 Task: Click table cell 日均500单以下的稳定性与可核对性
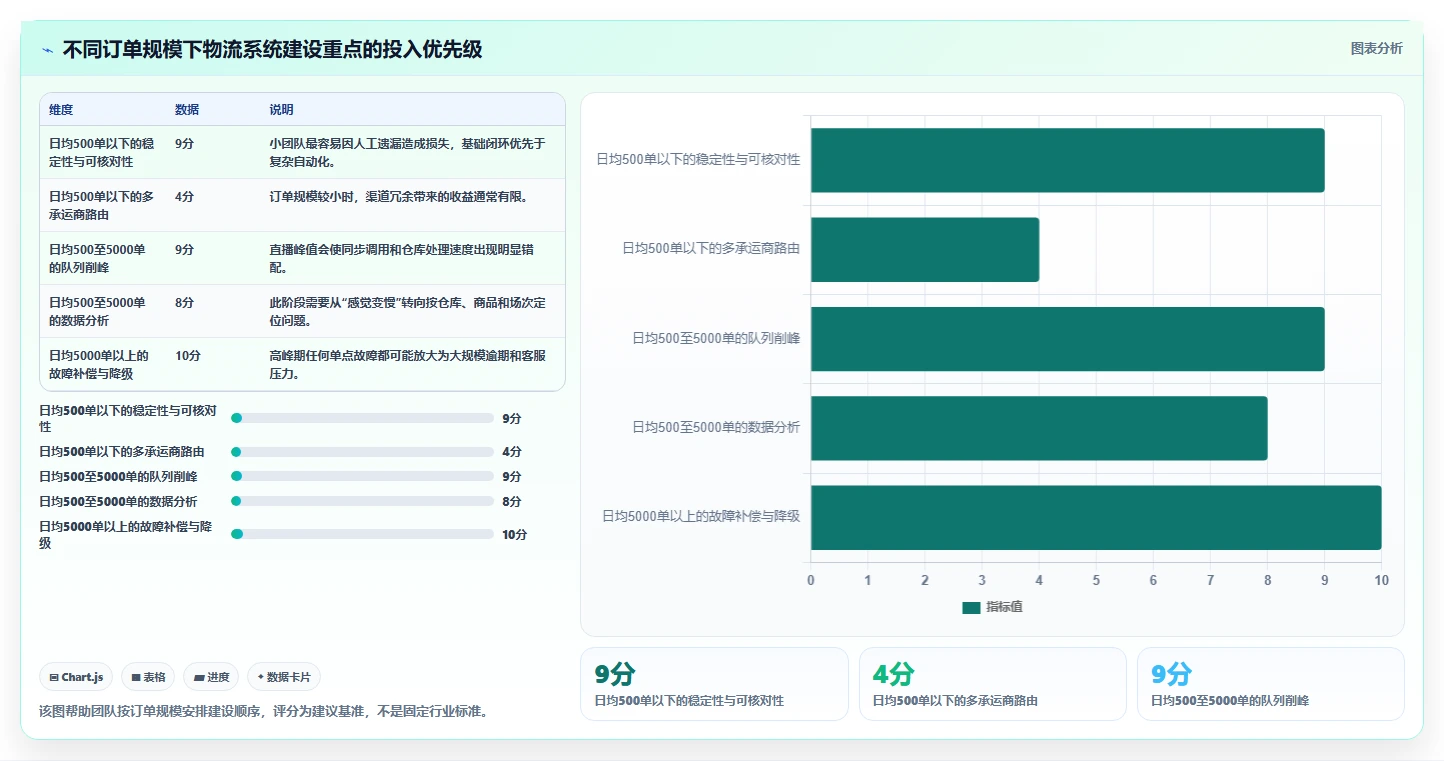click(102, 152)
